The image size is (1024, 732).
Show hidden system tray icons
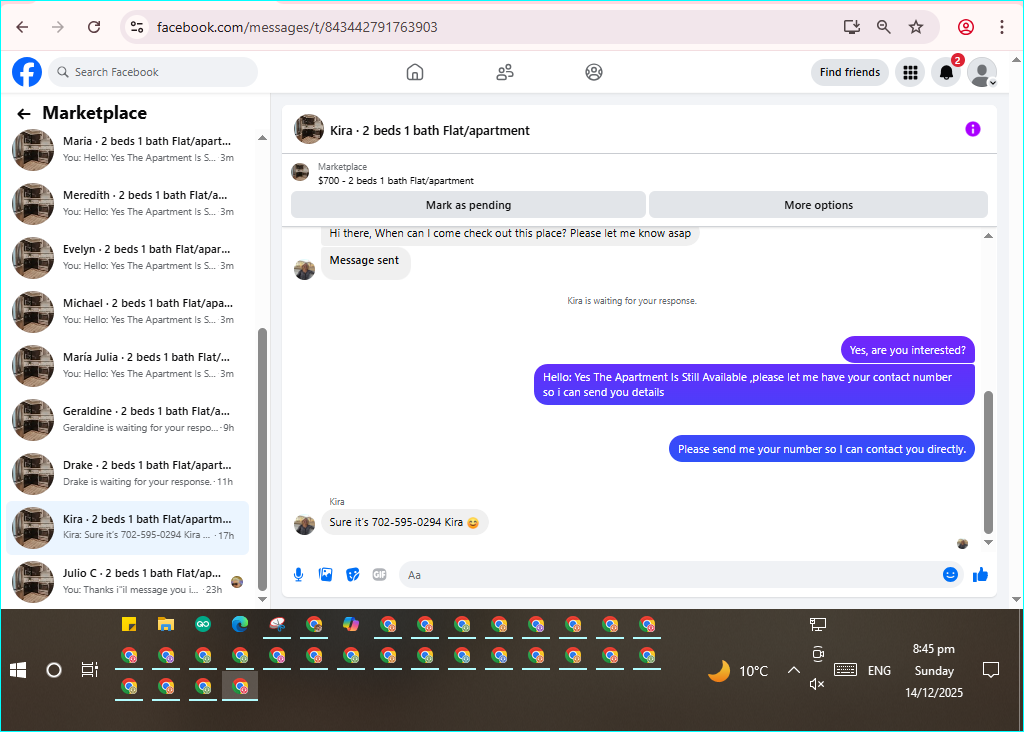(793, 670)
